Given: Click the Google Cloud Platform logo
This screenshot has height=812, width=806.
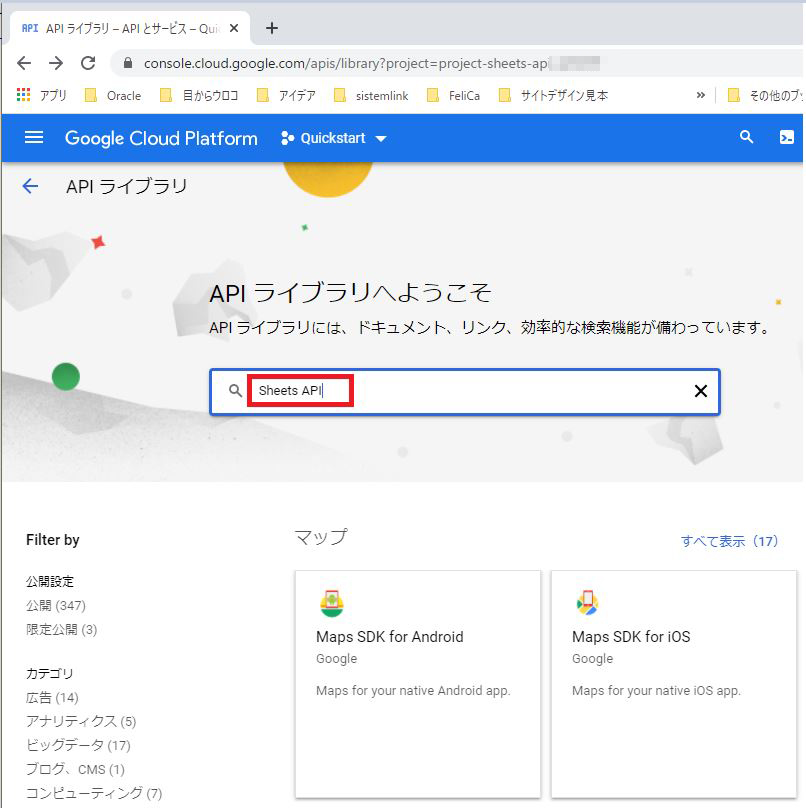Looking at the screenshot, I should pos(160,137).
